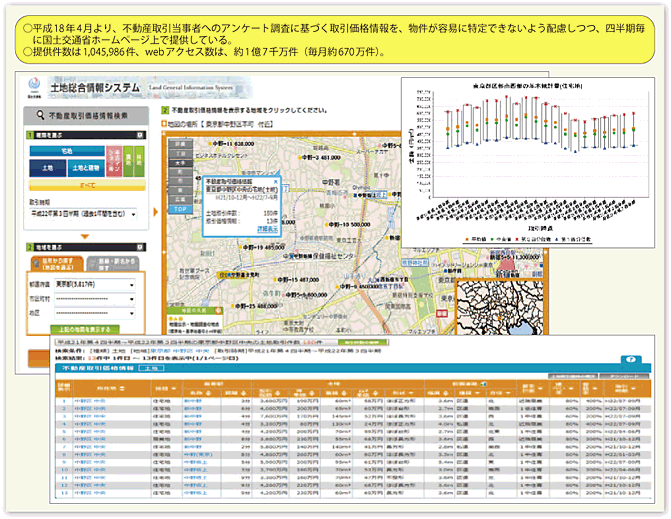This screenshot has height=519, width=671.
Task: Click the blue 第1四分位数 legend marker in the chart
Action: pos(556,239)
